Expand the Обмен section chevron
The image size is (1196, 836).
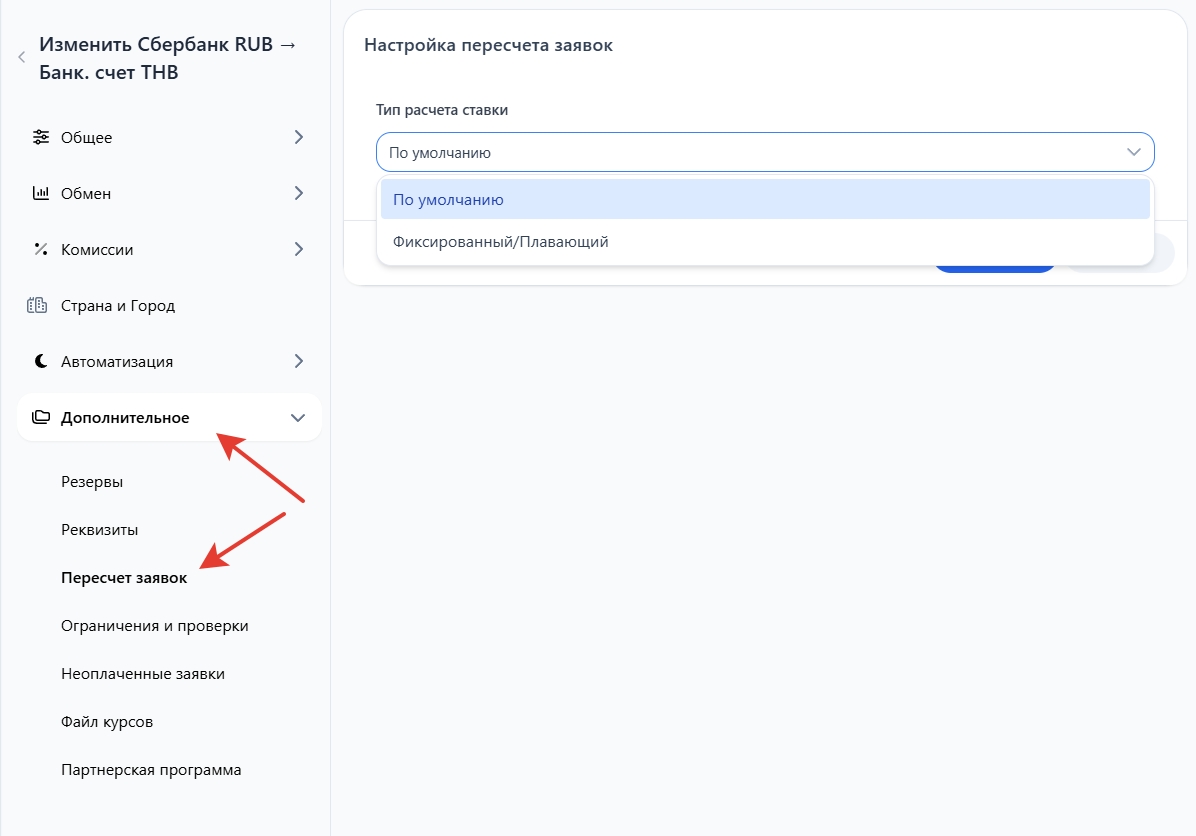click(x=298, y=193)
